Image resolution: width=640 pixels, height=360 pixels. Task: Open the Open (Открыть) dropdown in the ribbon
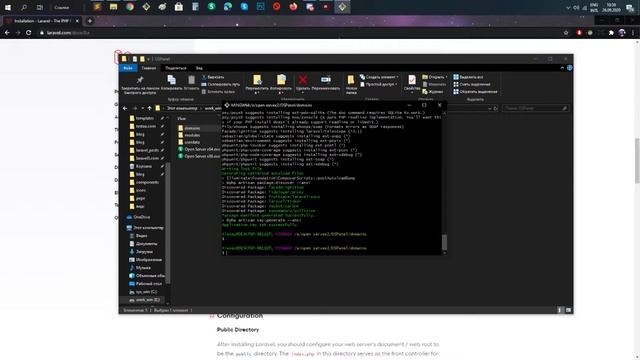[x=435, y=77]
